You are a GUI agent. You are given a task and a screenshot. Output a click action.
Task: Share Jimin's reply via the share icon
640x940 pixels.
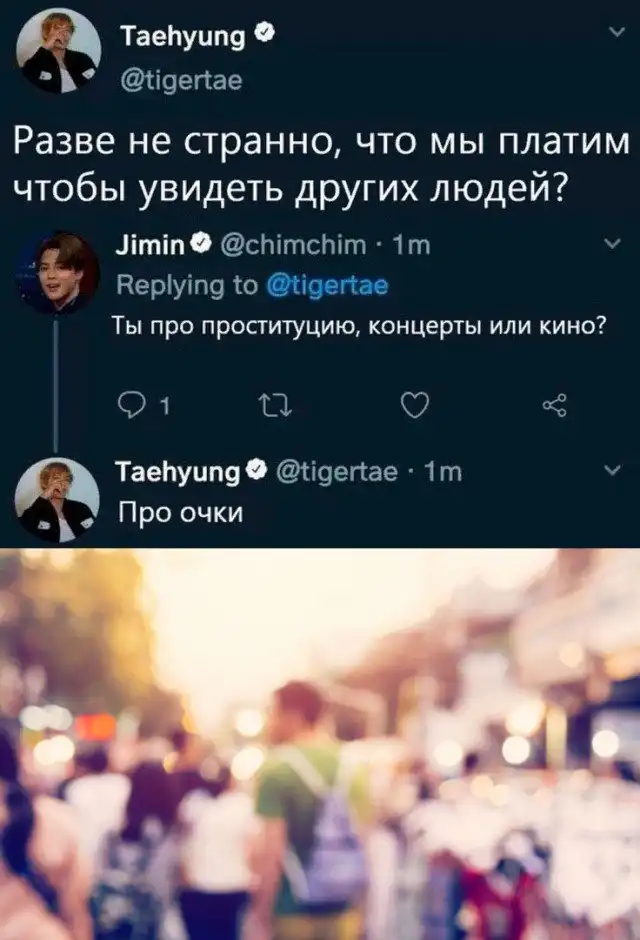tap(554, 407)
